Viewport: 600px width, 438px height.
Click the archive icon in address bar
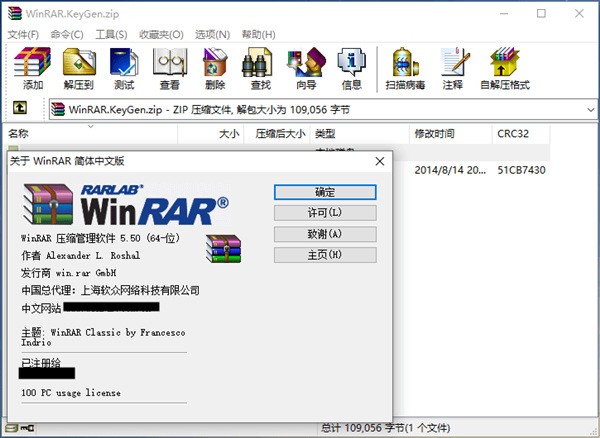pos(58,109)
